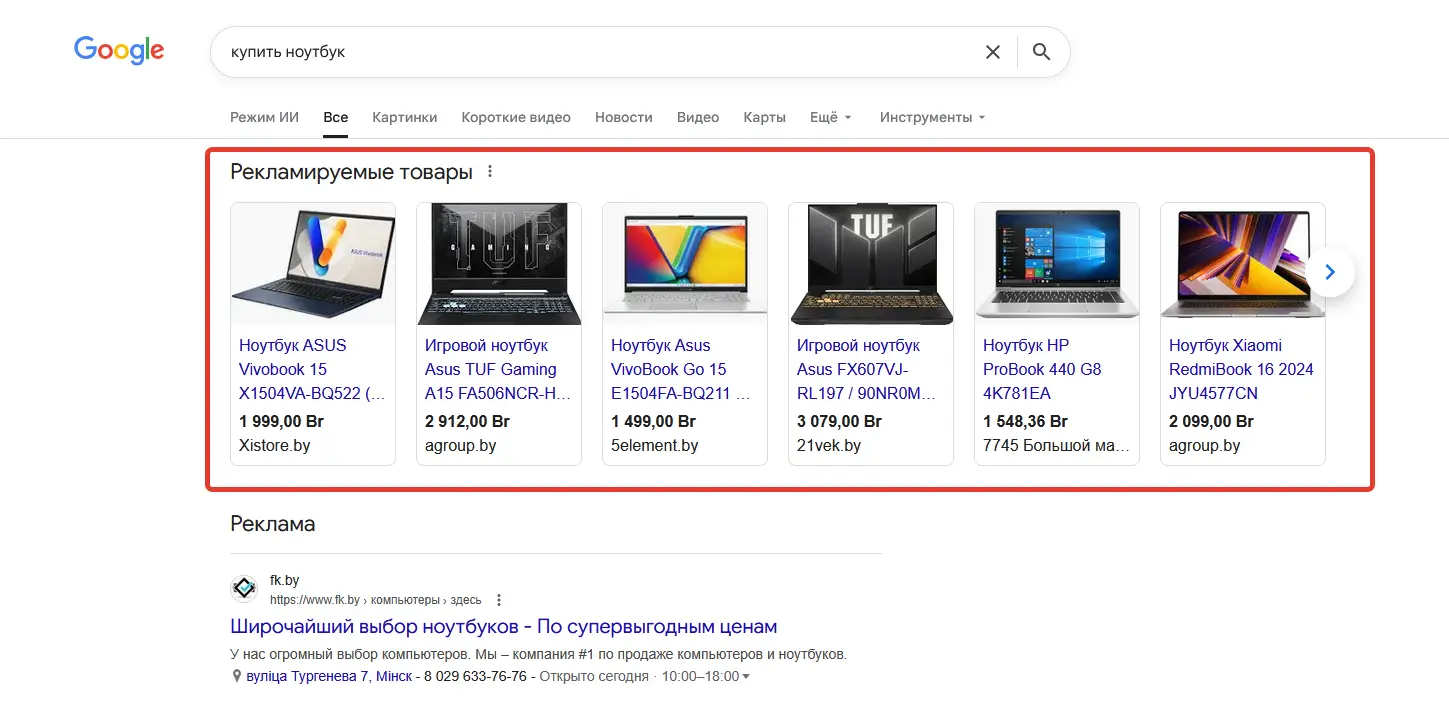1449x703 pixels.
Task: Open the three-dot menu next to the fk.by URL
Action: point(498,599)
